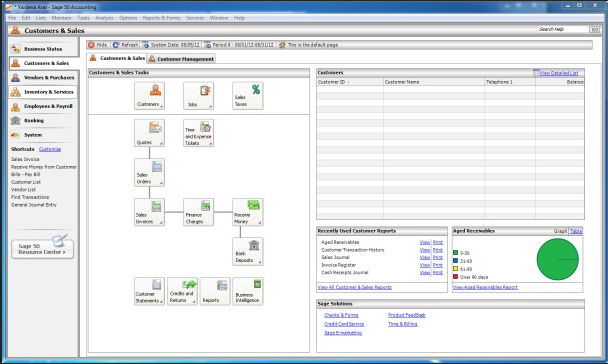Image resolution: width=608 pixels, height=364 pixels.
Task: Open Find Transactions shortcut
Action: click(30, 197)
